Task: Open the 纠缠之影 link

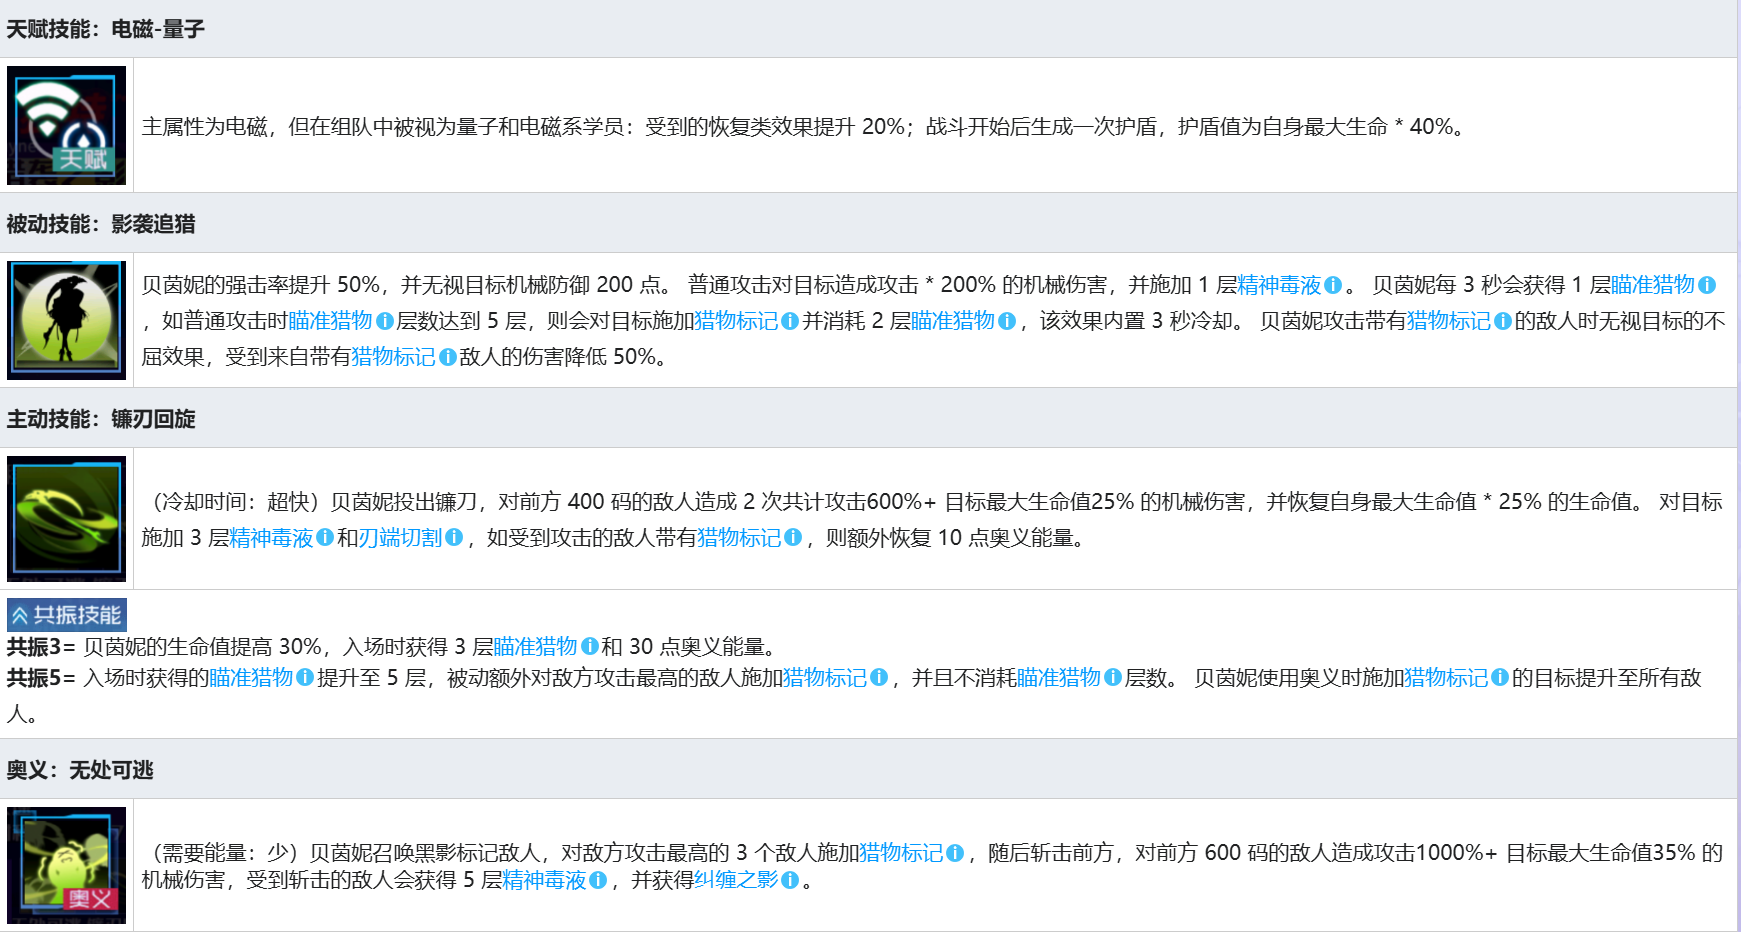Action: point(736,880)
